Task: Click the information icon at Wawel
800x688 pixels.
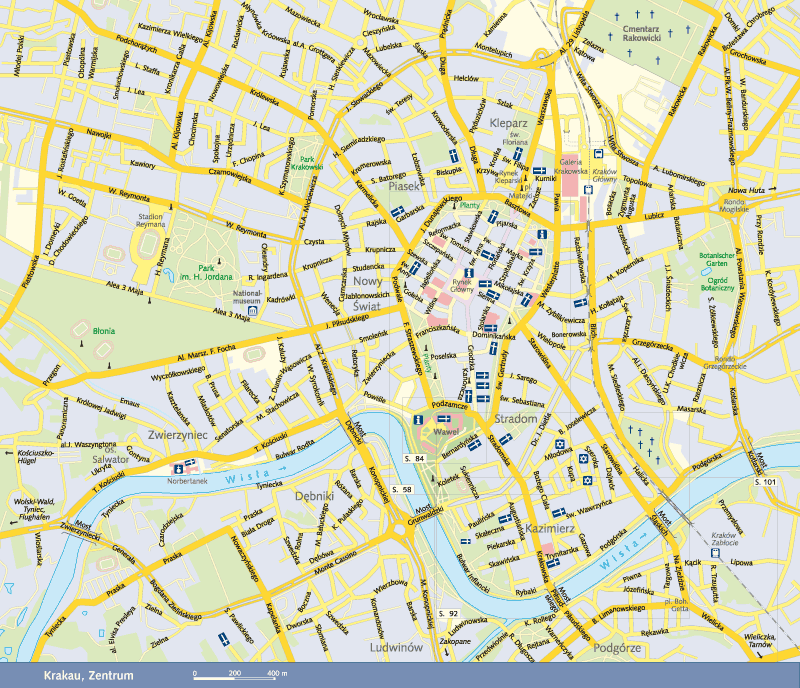Action: [x=417, y=421]
